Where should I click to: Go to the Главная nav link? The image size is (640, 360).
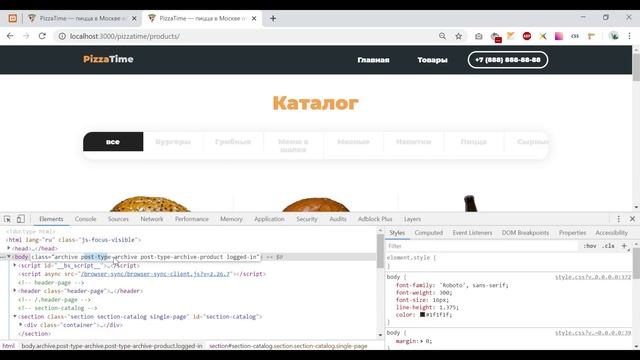coord(373,60)
